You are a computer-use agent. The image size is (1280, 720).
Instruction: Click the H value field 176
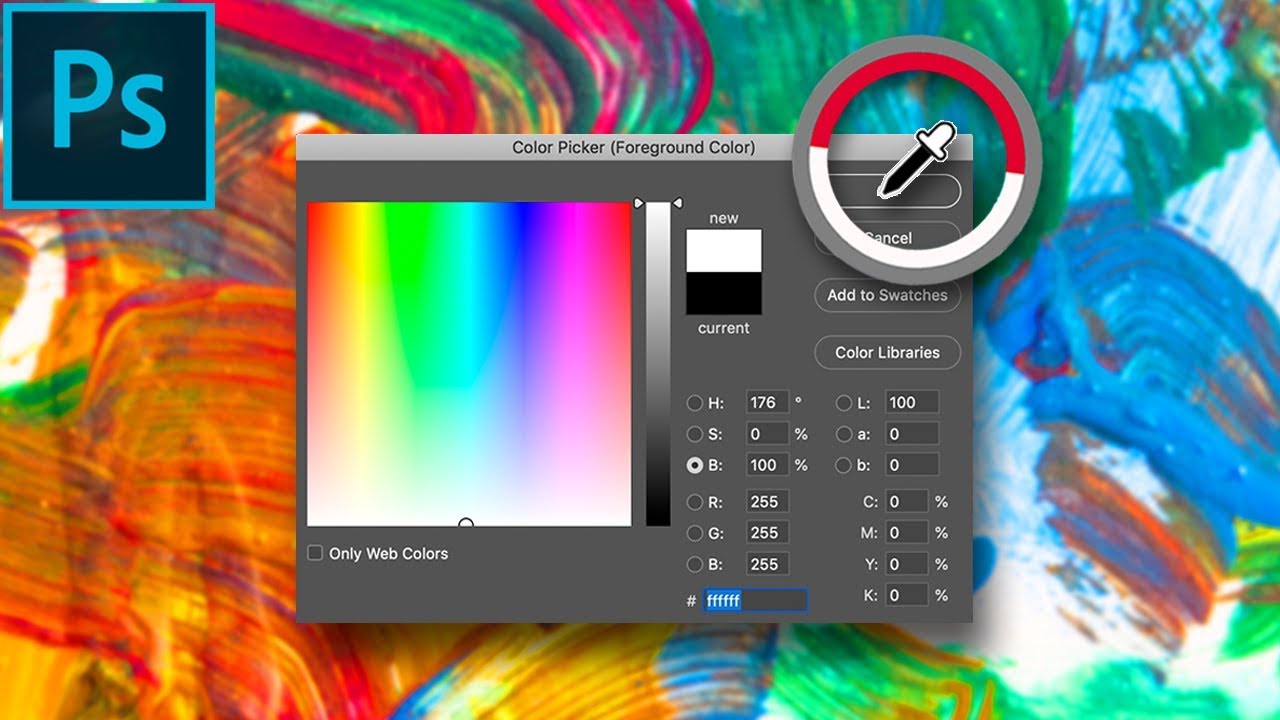[x=767, y=403]
